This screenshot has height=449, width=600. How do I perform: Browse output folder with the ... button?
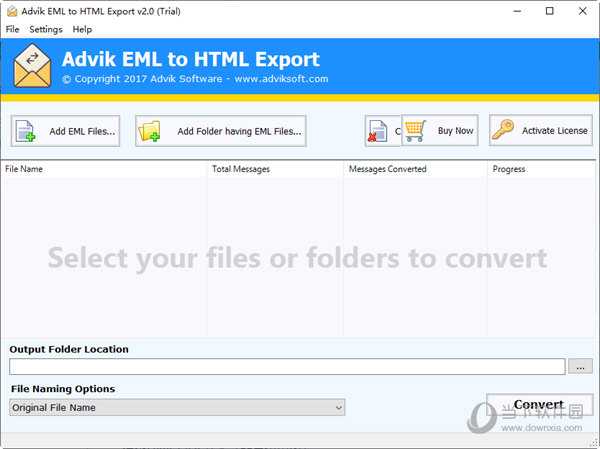(580, 366)
